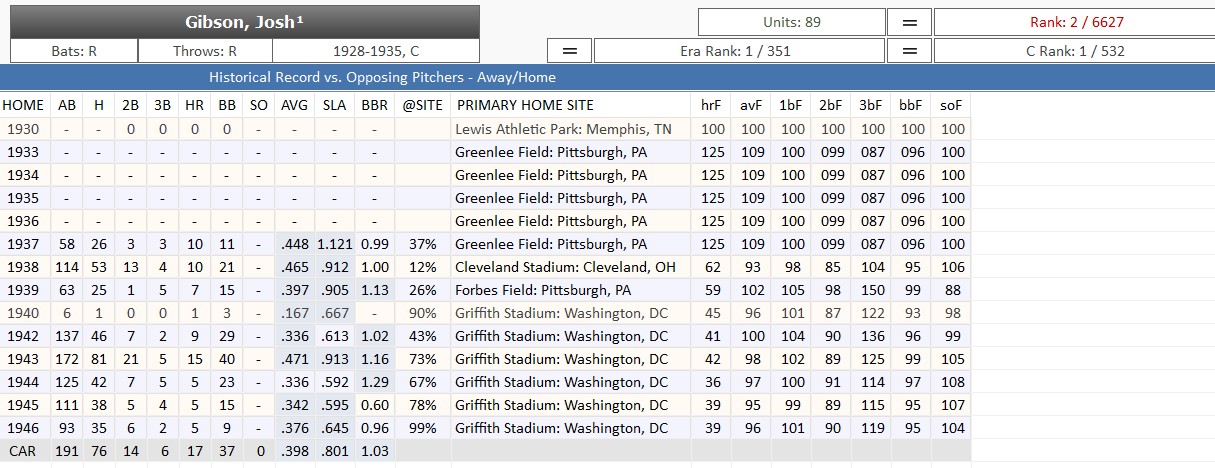Screen dimensions: 1215x468
Task: Click the equals button left of Era Rank
Action: pos(570,50)
